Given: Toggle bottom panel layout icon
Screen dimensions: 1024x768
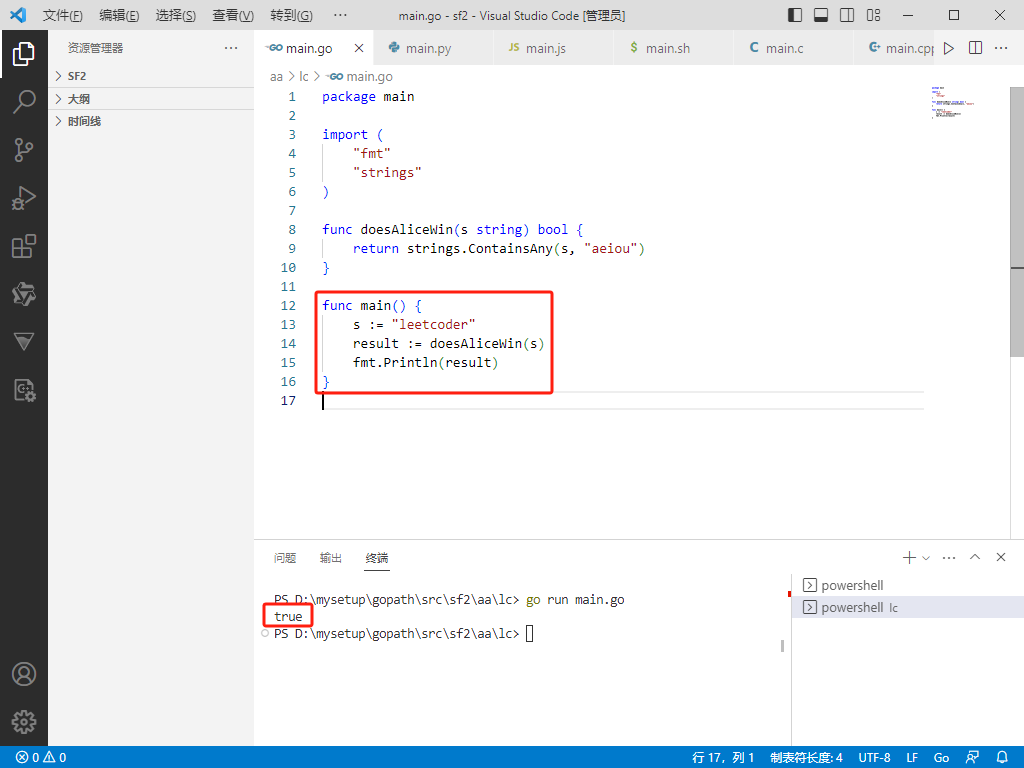Looking at the screenshot, I should (x=821, y=15).
